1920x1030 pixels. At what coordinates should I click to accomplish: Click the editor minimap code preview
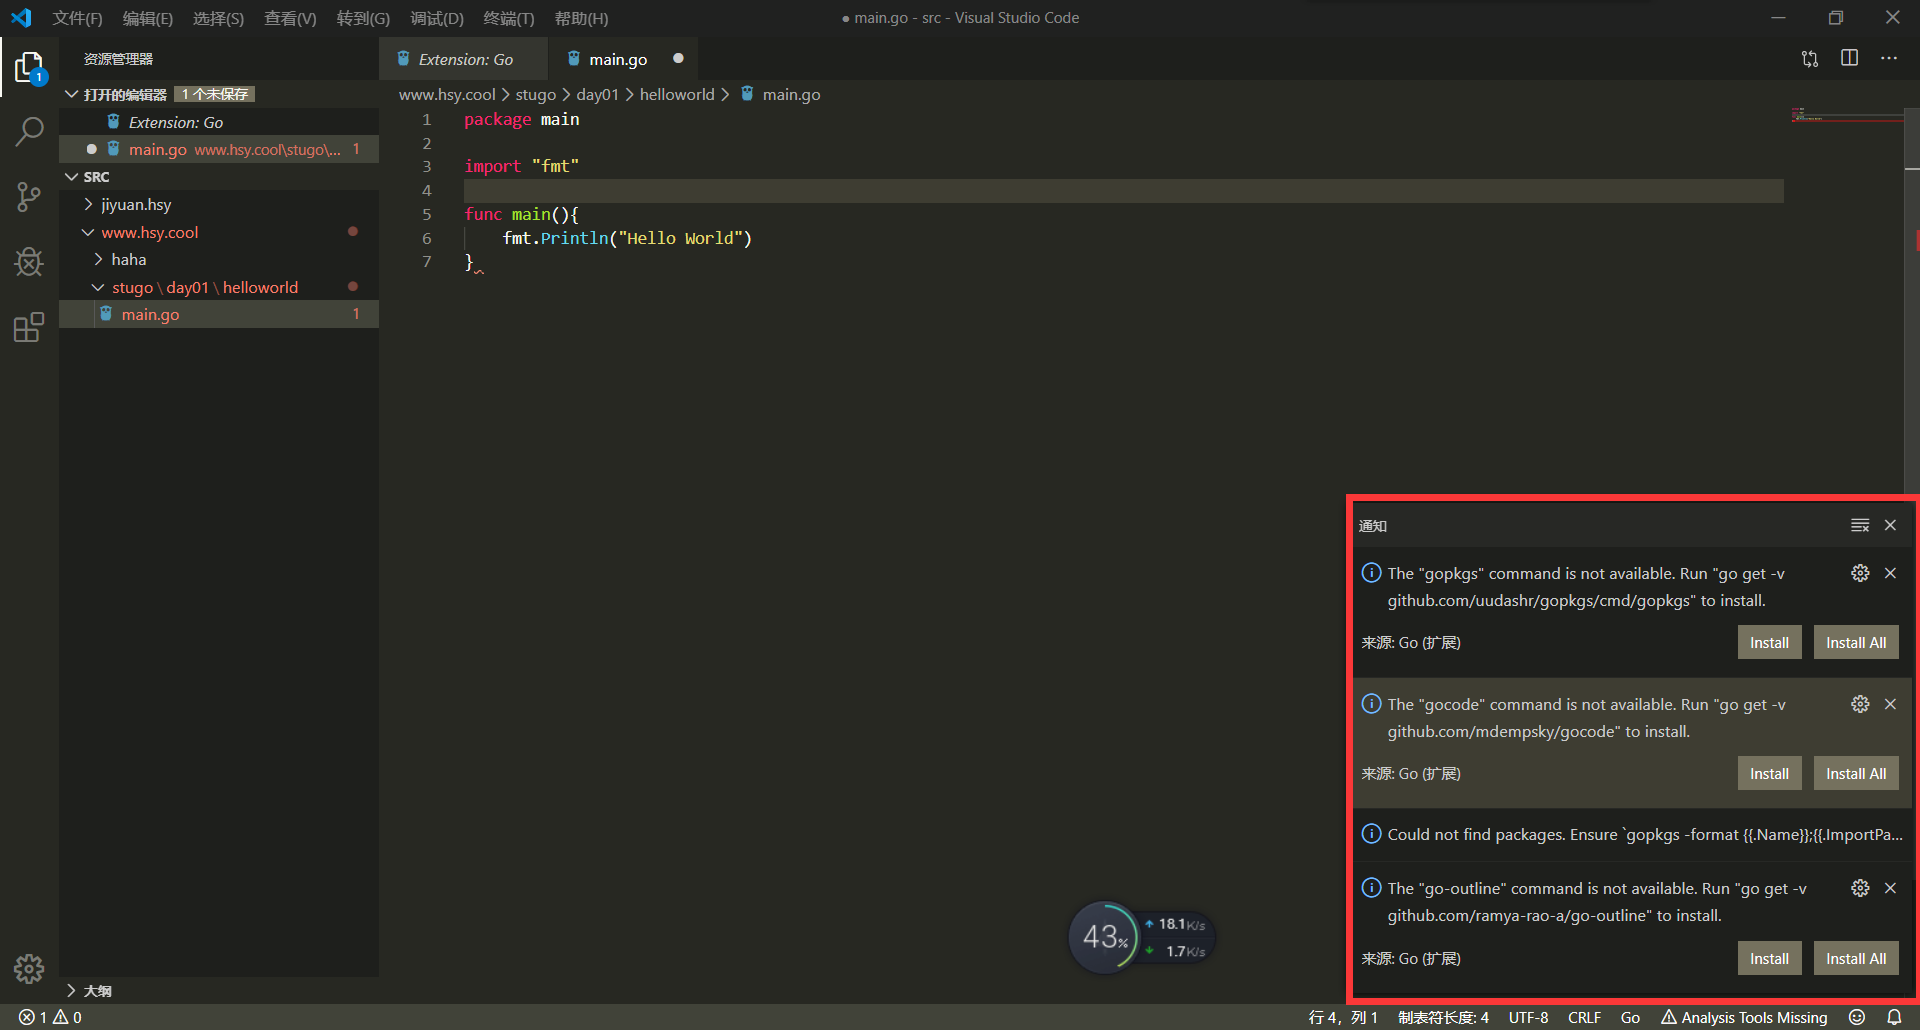tap(1847, 116)
